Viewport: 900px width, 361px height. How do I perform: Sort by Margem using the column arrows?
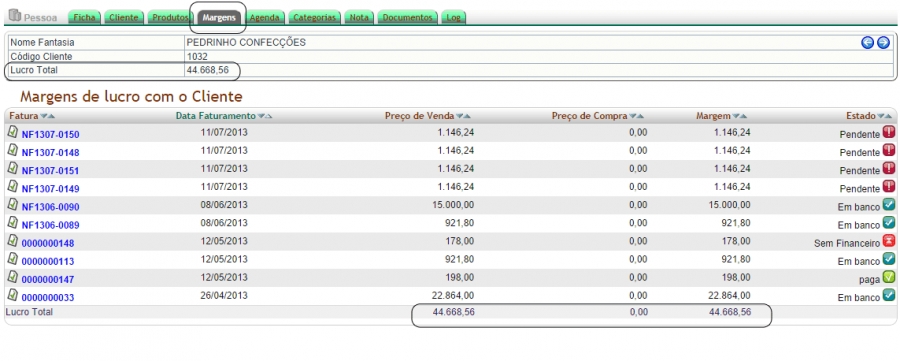(740, 115)
